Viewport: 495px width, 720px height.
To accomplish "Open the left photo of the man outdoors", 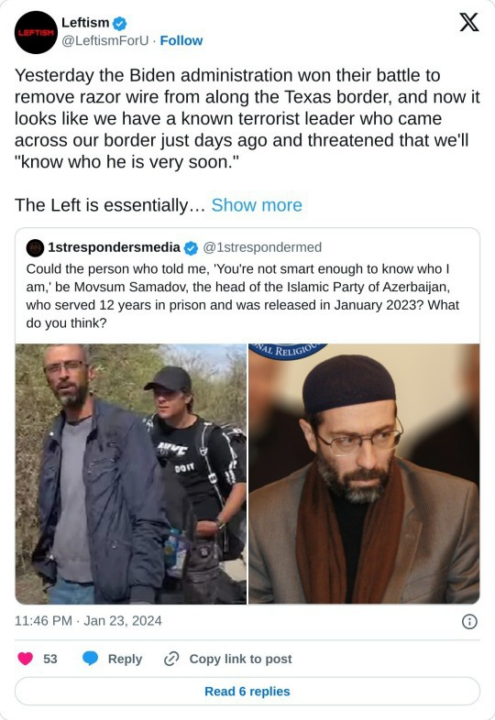I will (x=131, y=474).
